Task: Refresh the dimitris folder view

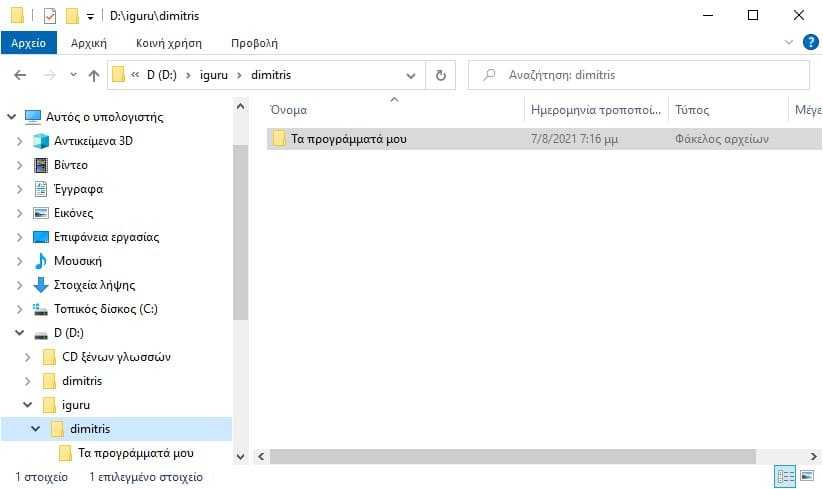Action: point(441,76)
